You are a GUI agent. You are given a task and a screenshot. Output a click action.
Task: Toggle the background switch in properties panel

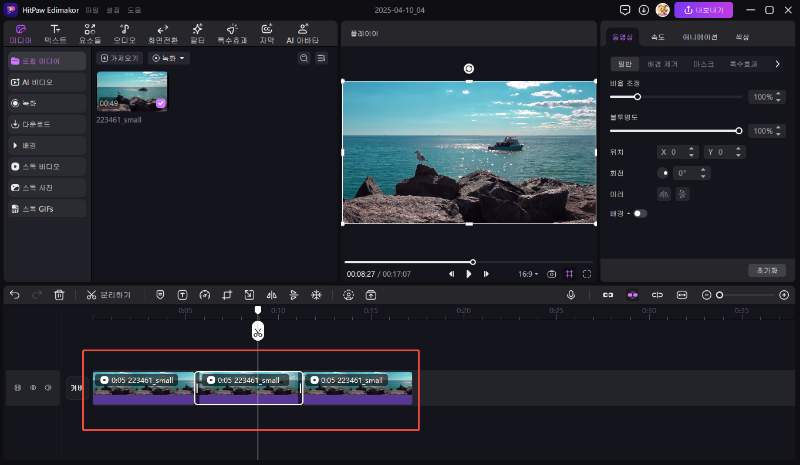639,213
